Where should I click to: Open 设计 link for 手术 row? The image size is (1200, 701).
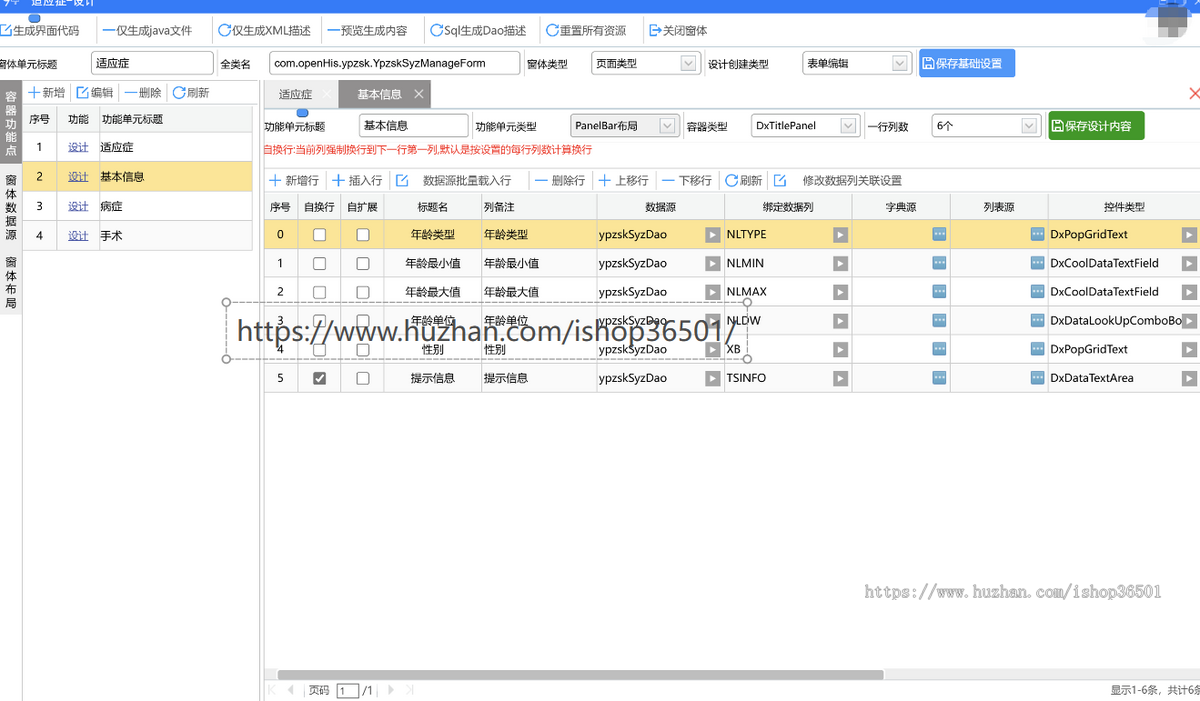coord(78,236)
